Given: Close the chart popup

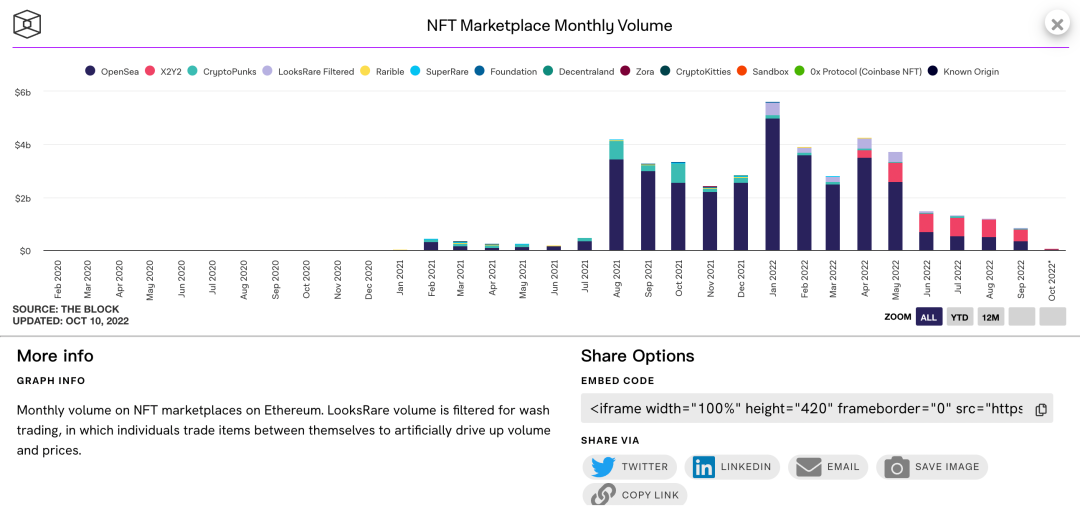Looking at the screenshot, I should [1057, 23].
